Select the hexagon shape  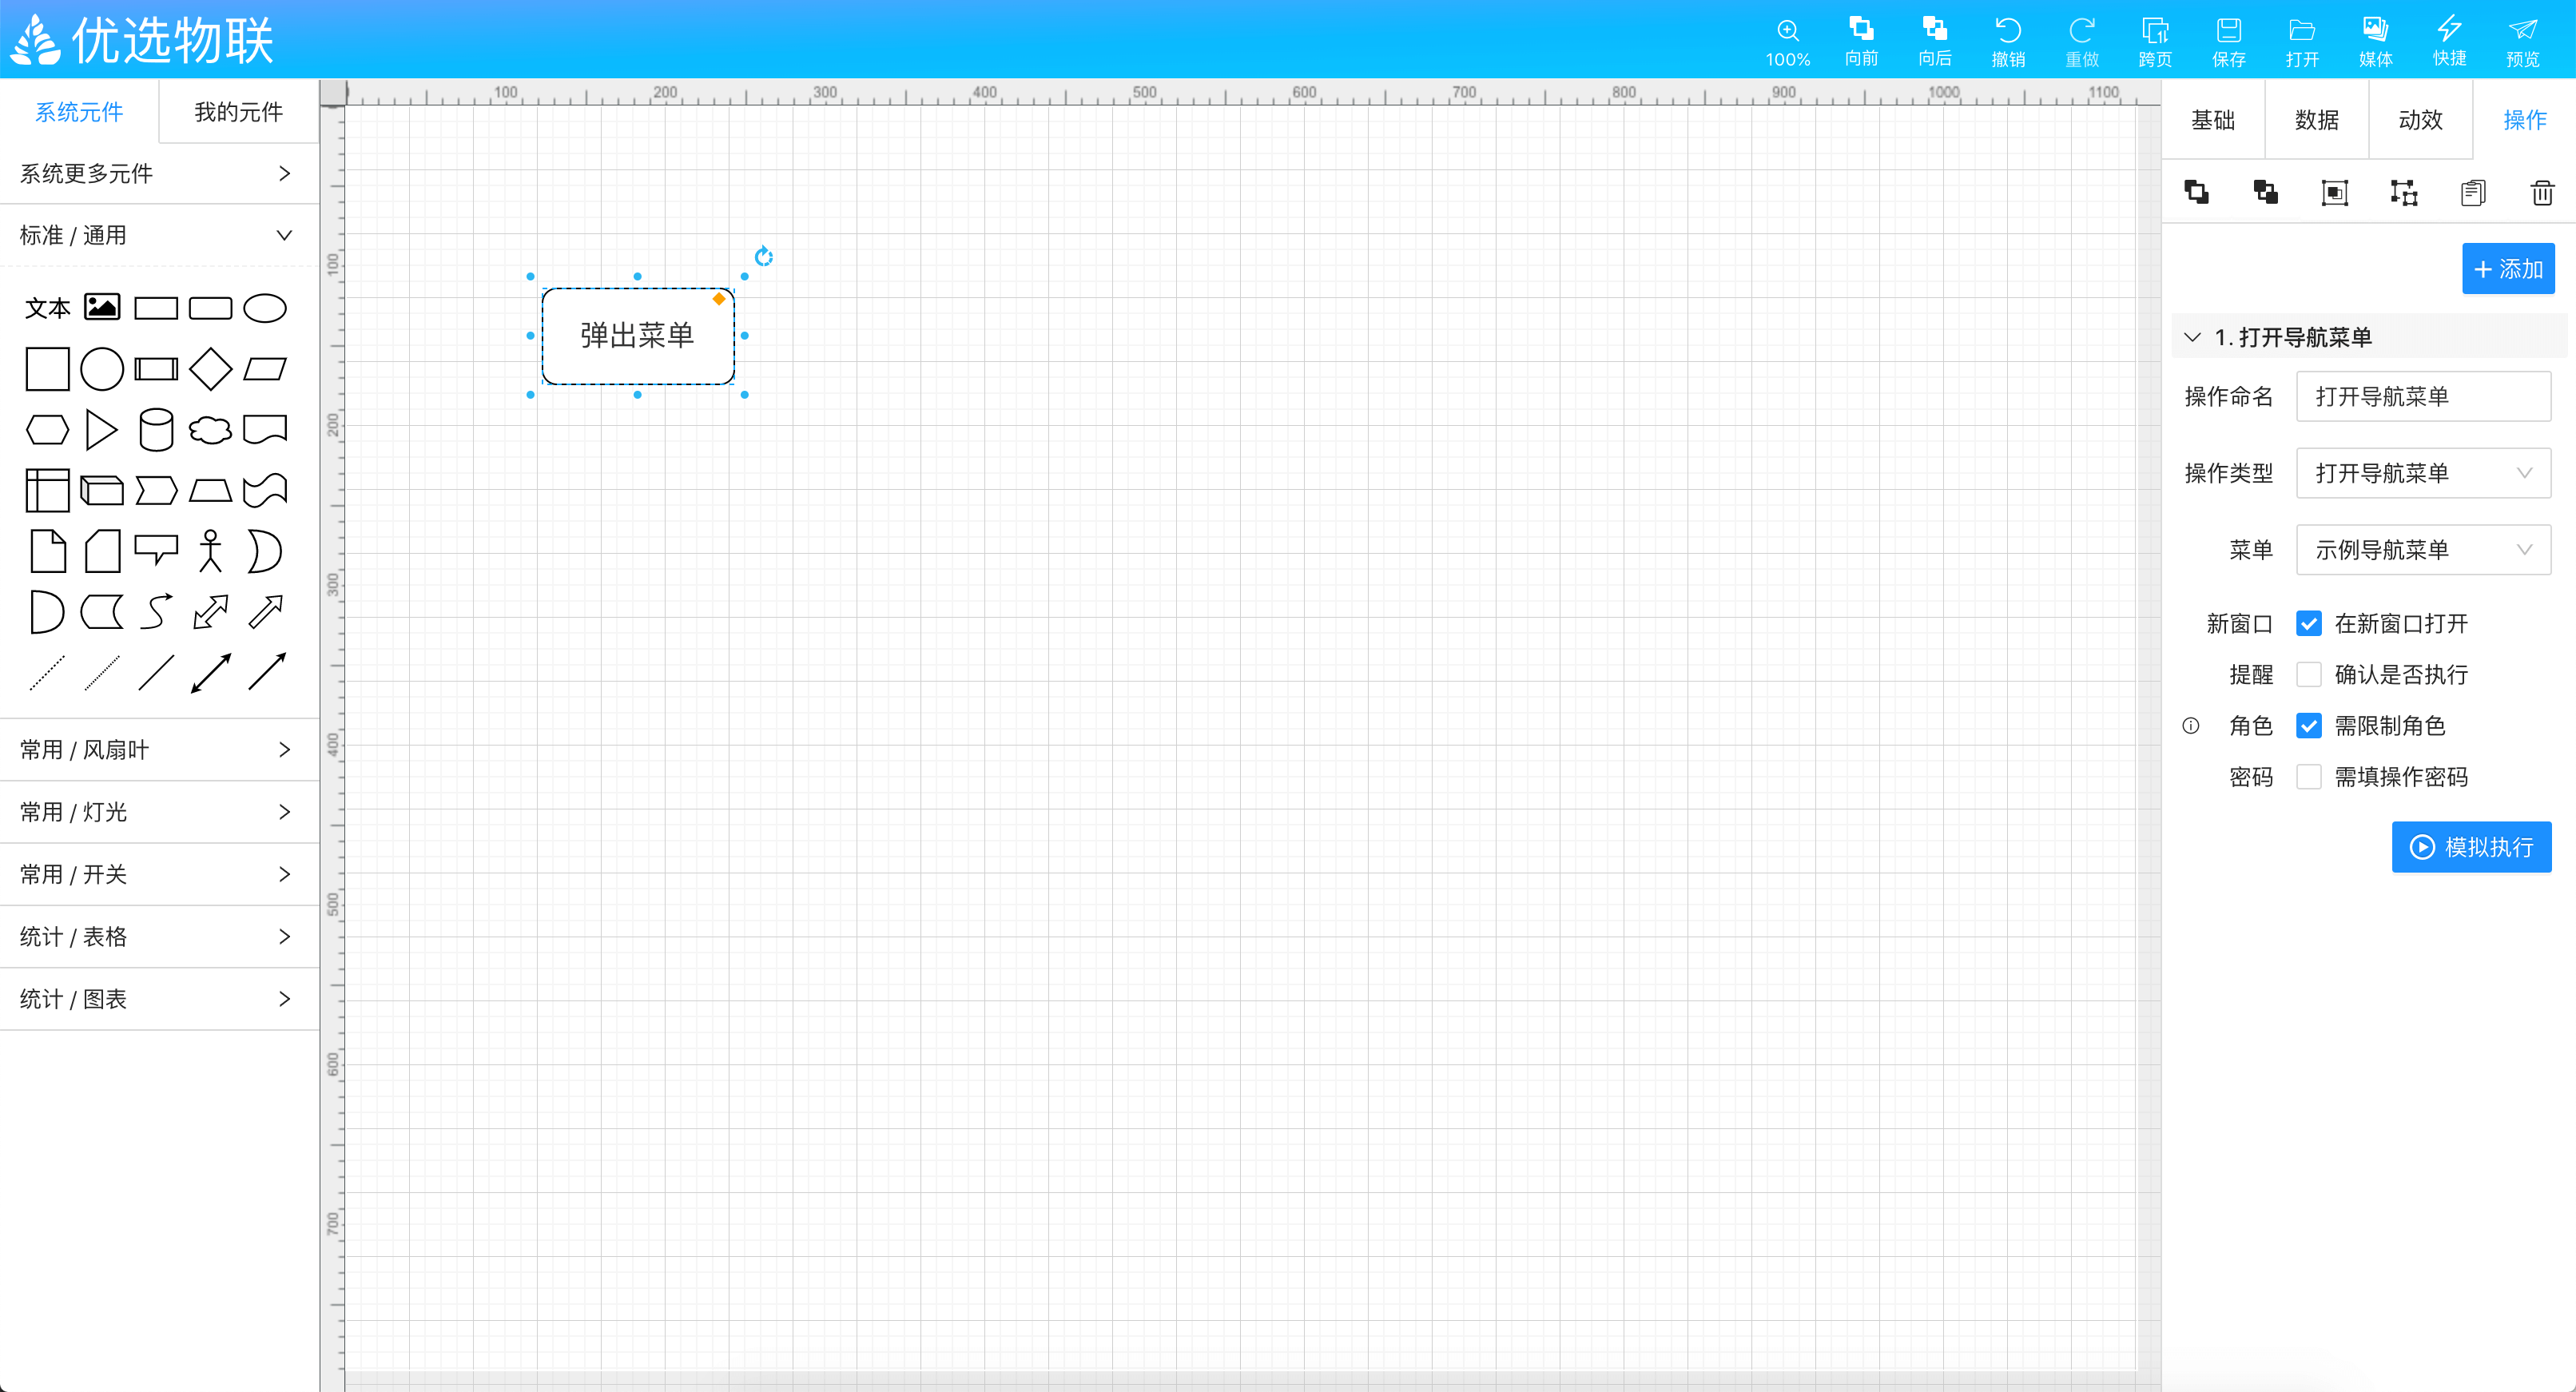click(47, 430)
